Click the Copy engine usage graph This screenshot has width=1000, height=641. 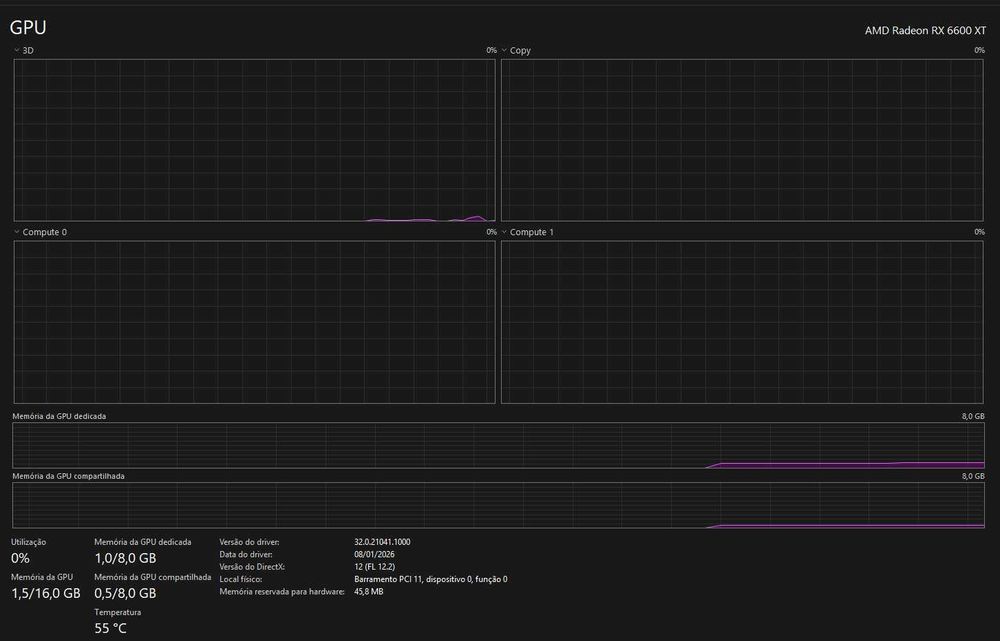tap(742, 140)
